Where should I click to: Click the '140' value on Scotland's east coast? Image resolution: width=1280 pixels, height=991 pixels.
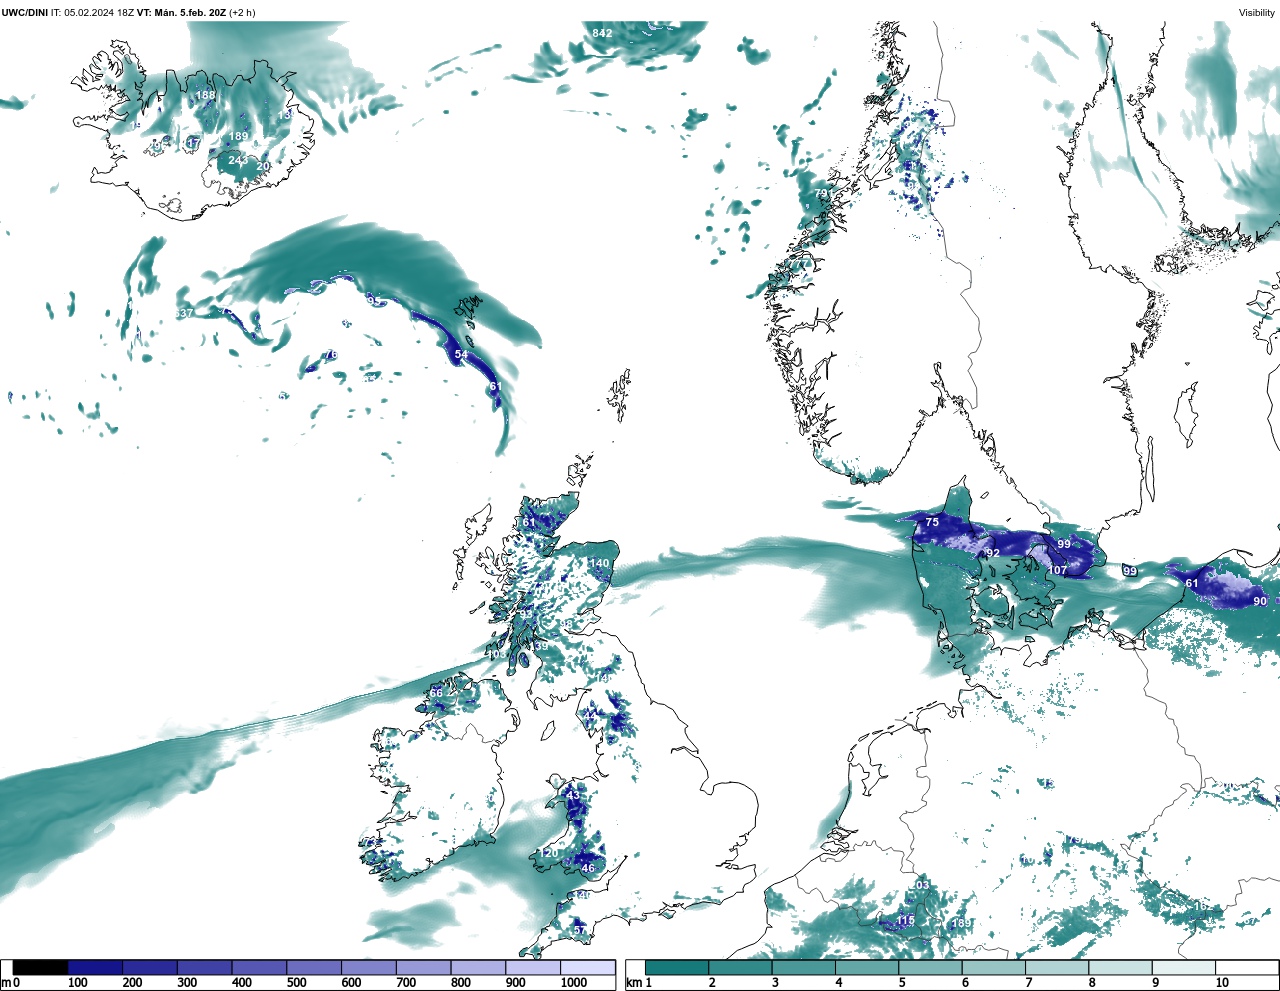[x=599, y=563]
